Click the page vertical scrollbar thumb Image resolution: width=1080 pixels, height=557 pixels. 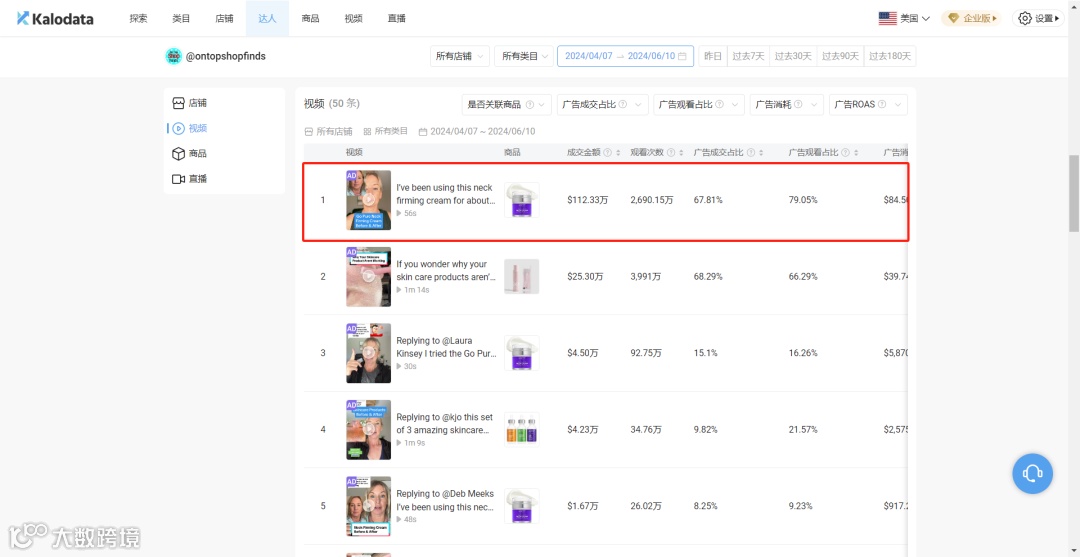point(1074,194)
